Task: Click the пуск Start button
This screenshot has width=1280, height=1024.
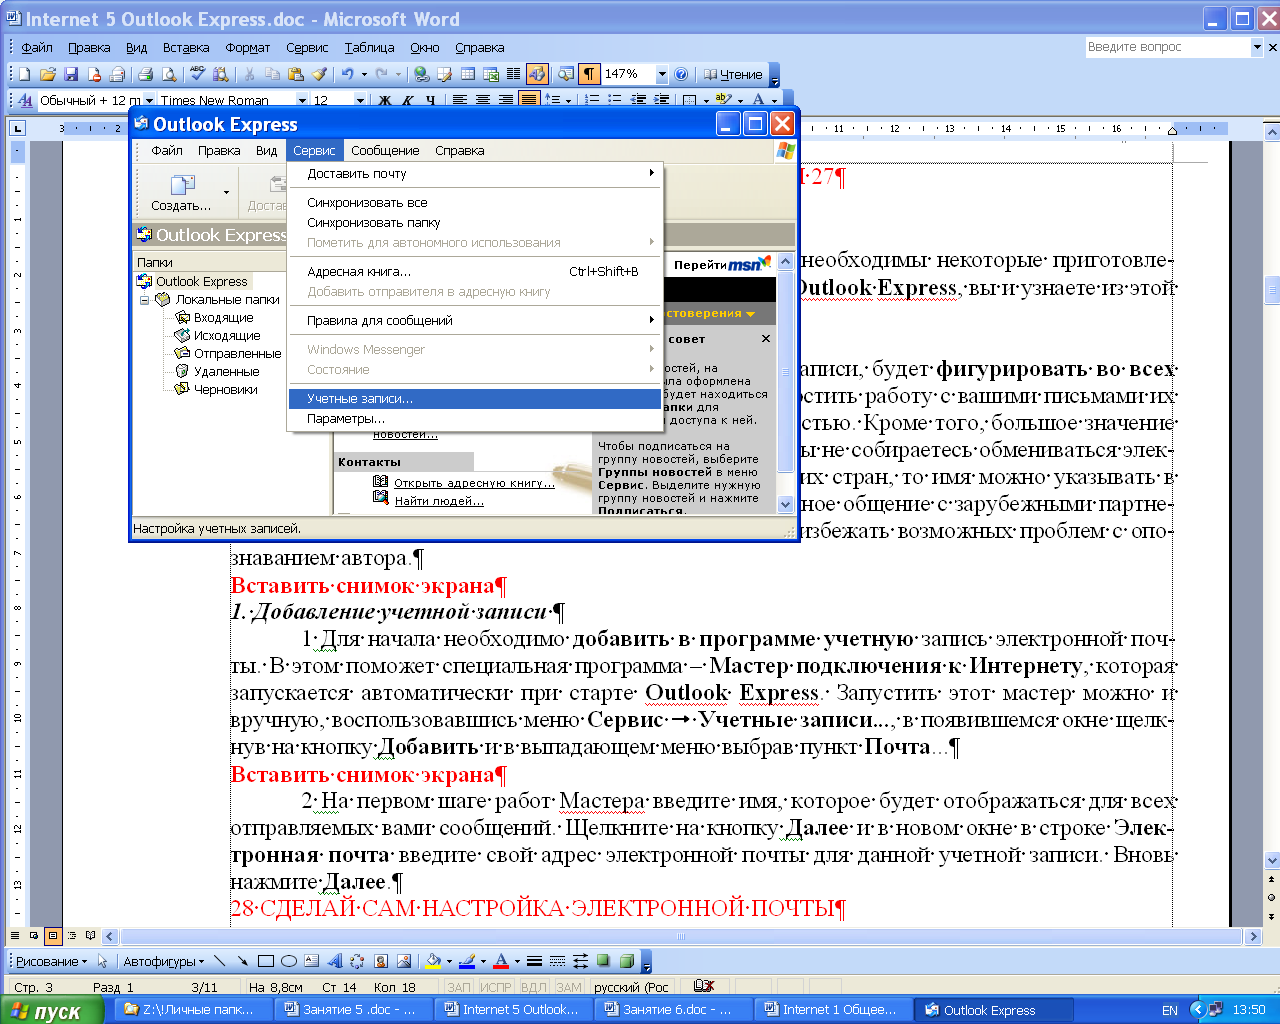Action: click(x=52, y=1010)
